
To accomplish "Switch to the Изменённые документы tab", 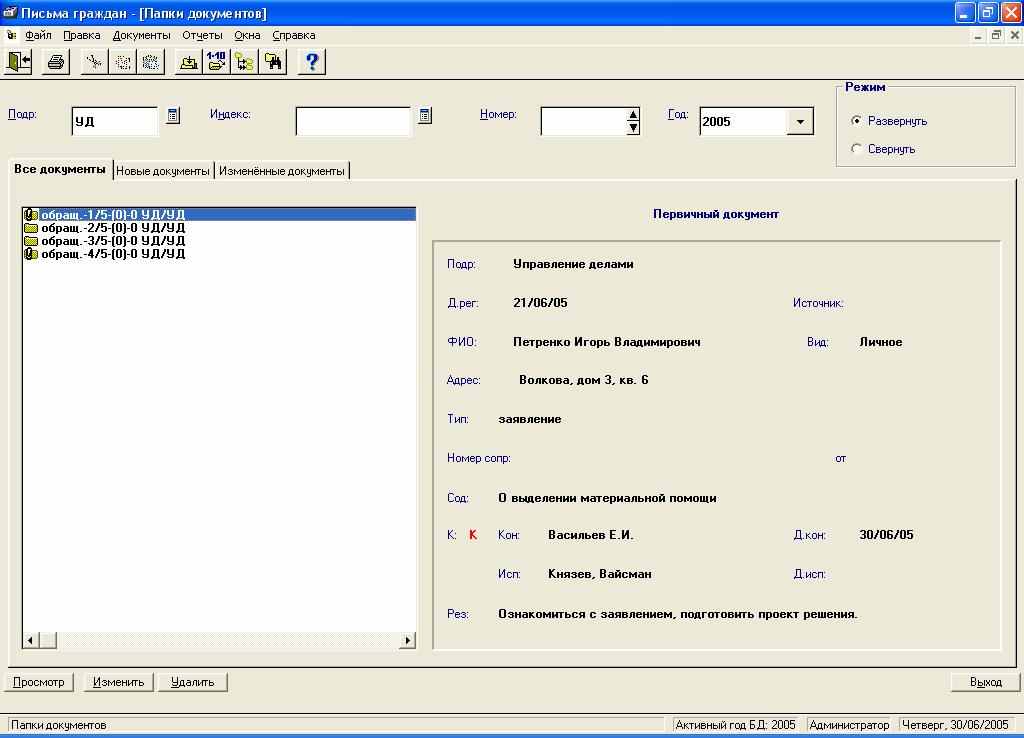I will point(281,171).
